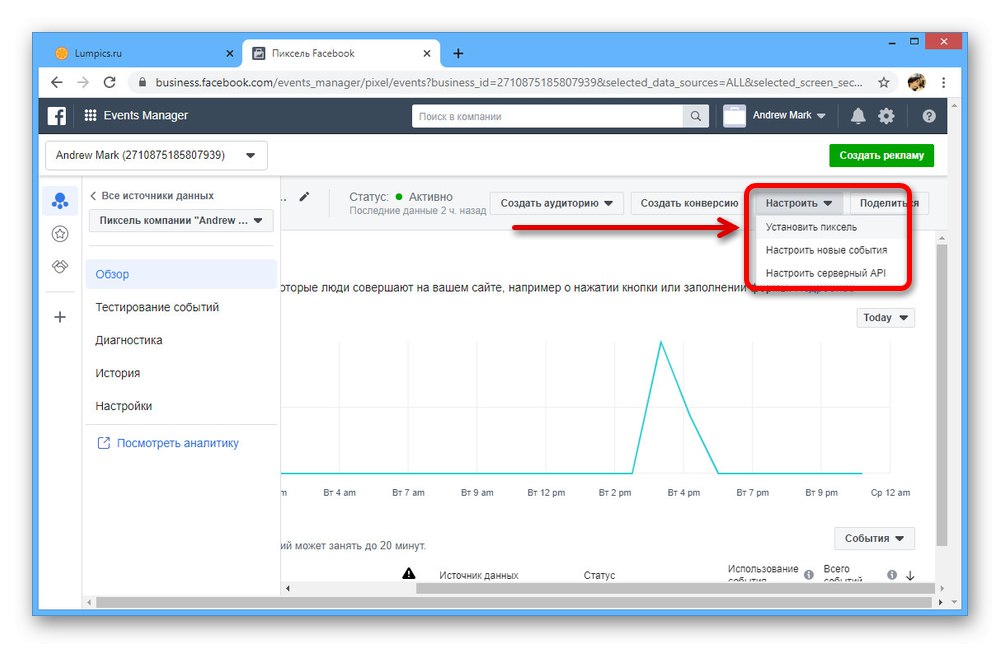Screen dimensions: 1000x648
Task: Open business settings gear icon
Action: [x=886, y=115]
